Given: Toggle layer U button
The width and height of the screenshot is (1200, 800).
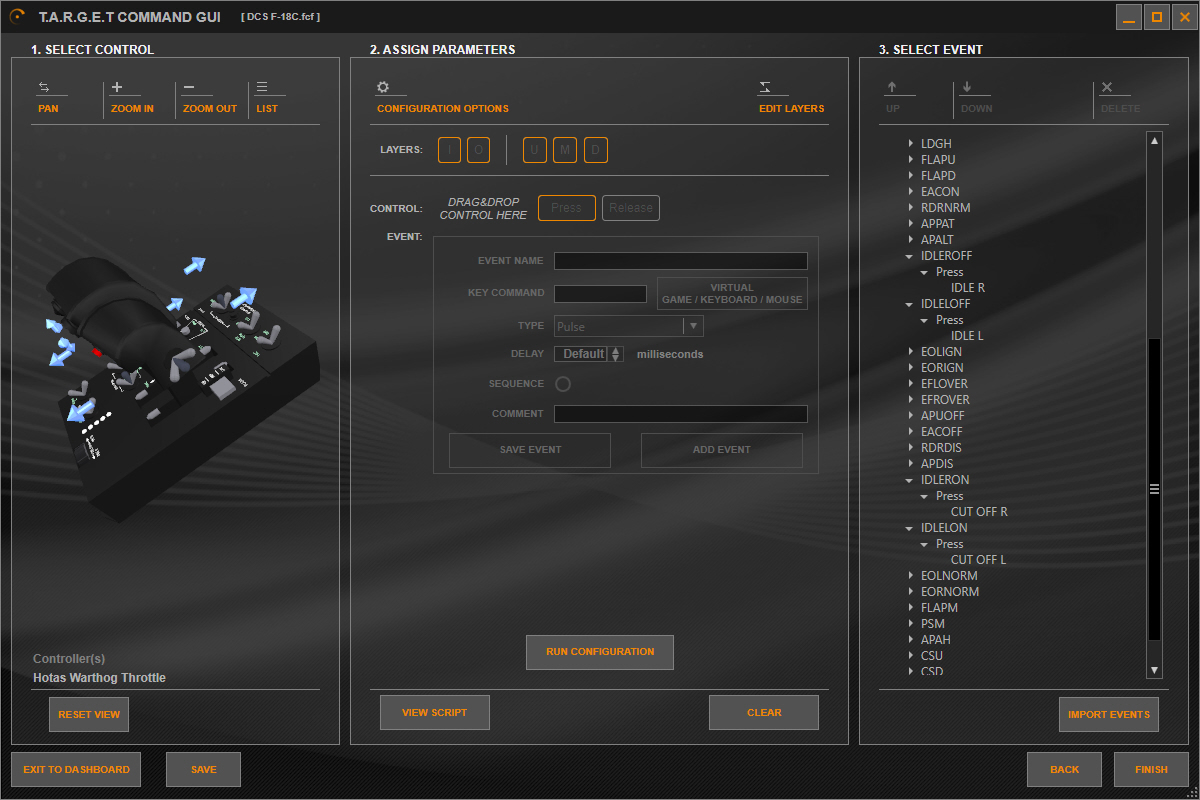Looking at the screenshot, I should click(535, 150).
